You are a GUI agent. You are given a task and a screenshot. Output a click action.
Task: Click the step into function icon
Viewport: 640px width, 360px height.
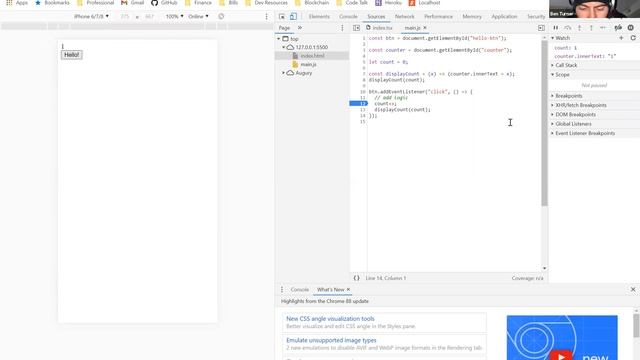[580, 28]
